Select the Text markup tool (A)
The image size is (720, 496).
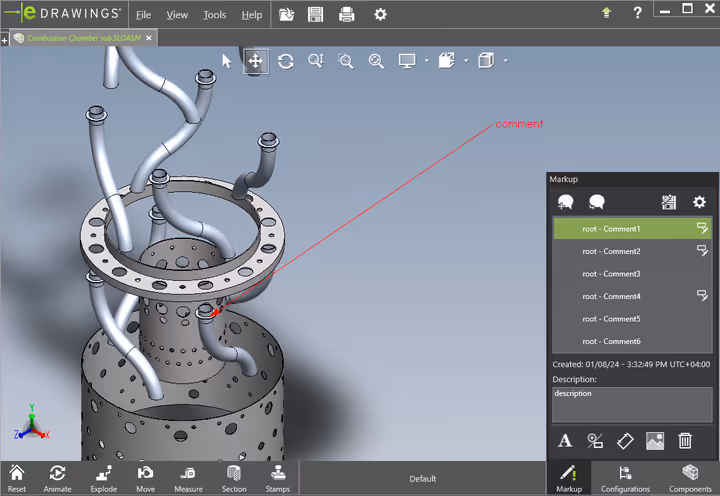pos(565,441)
